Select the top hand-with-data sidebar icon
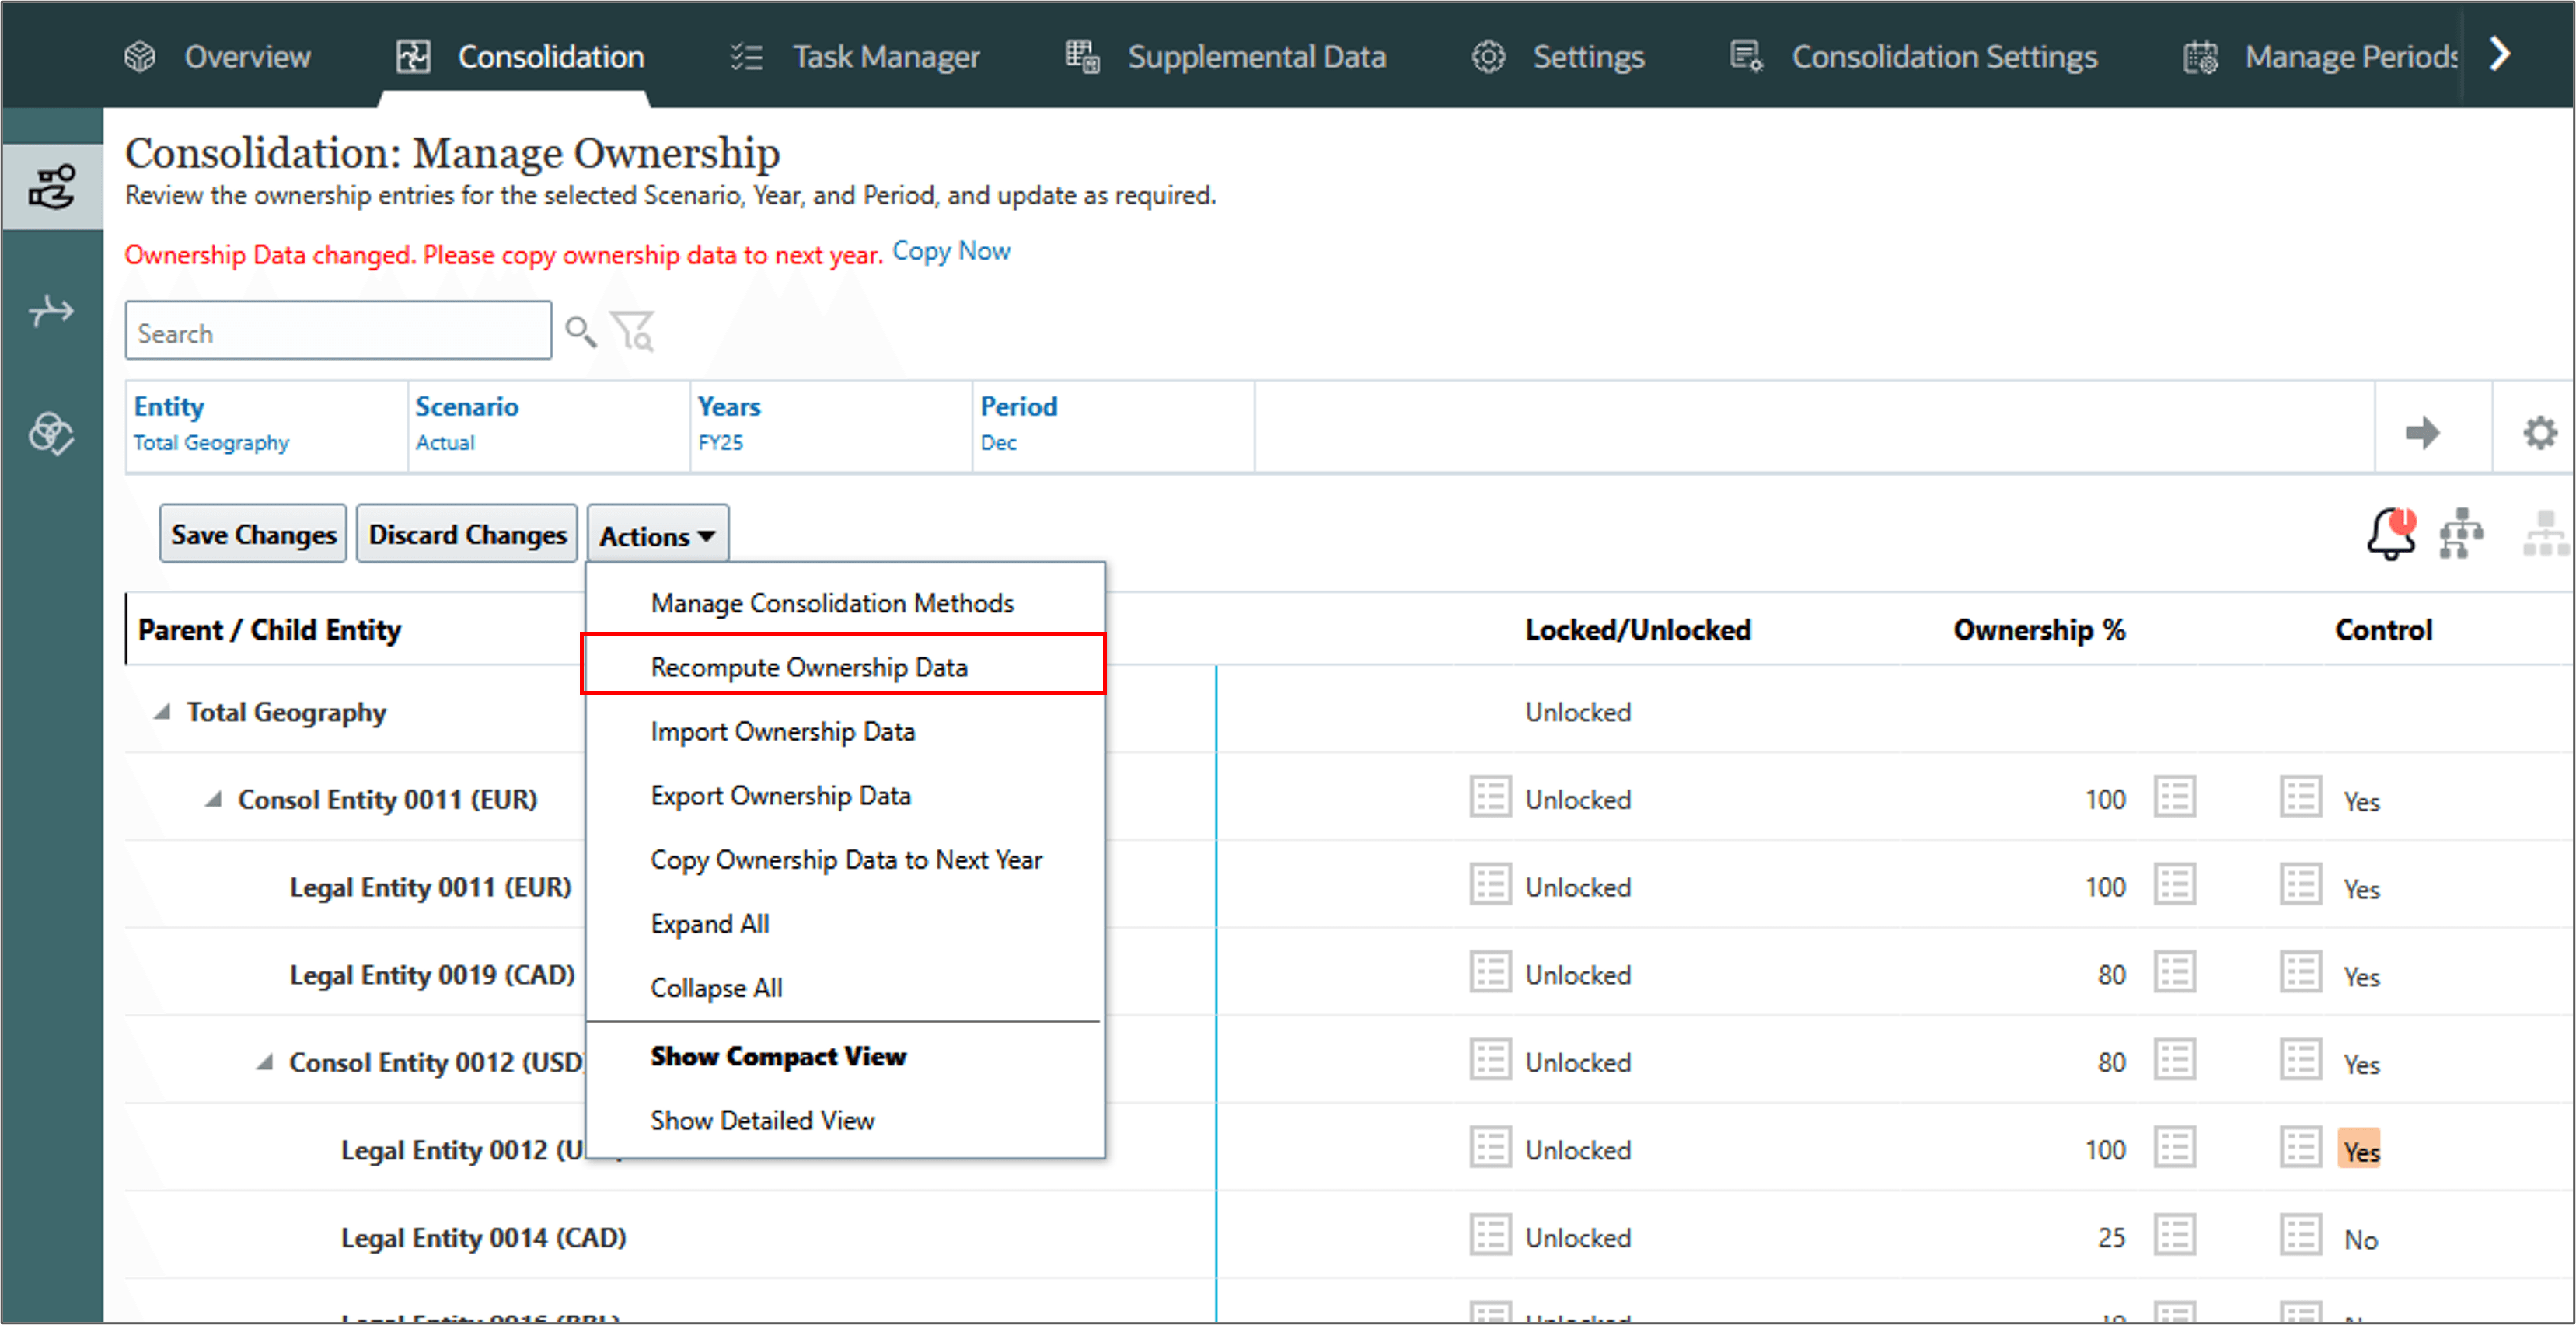Viewport: 2576px width, 1325px height. click(52, 187)
